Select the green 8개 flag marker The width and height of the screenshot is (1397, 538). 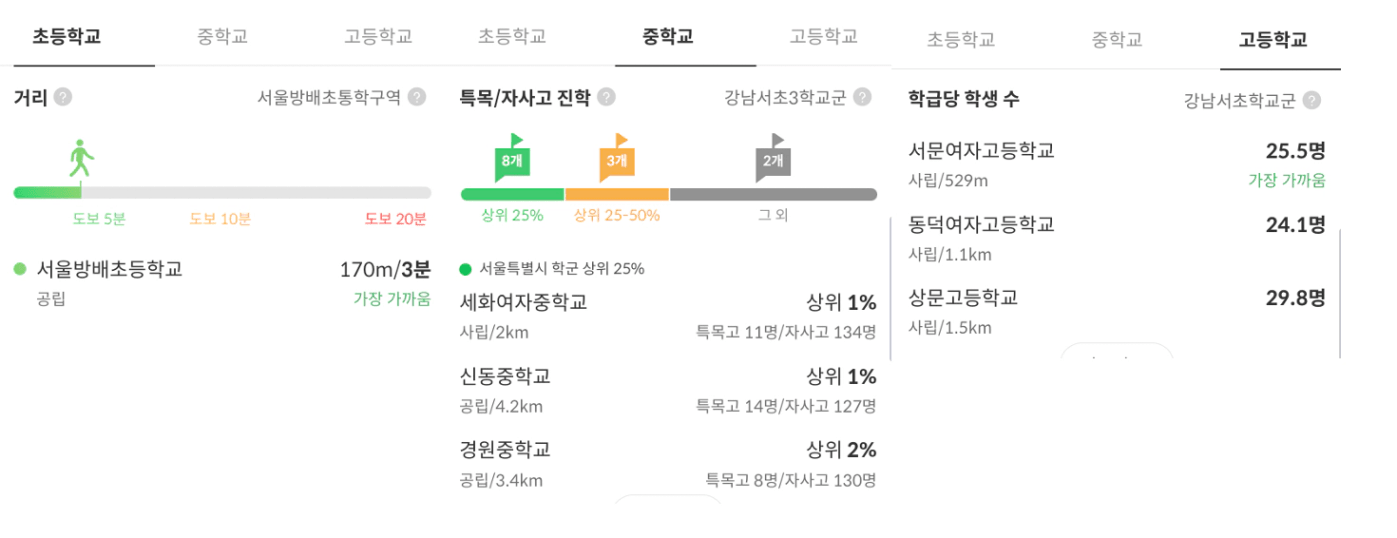pyautogui.click(x=511, y=158)
